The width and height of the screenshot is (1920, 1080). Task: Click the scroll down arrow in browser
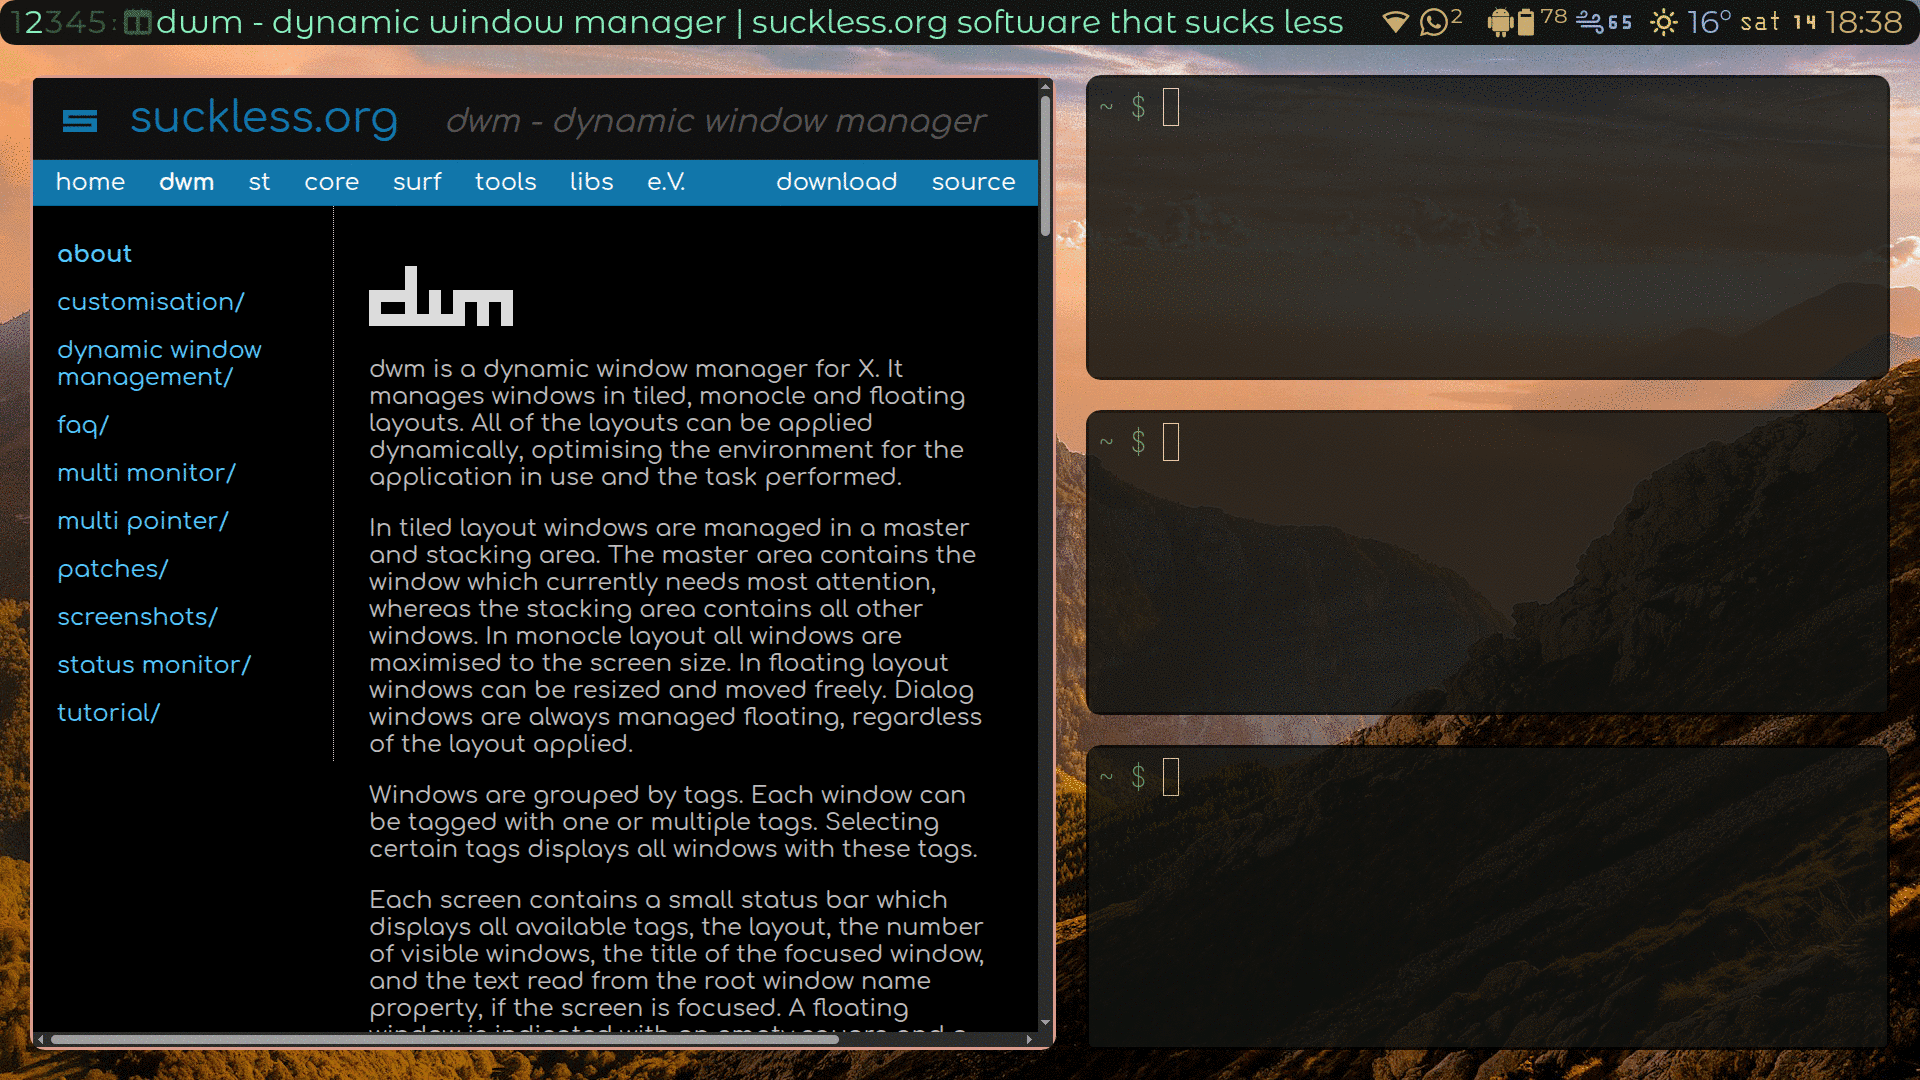1045,1023
